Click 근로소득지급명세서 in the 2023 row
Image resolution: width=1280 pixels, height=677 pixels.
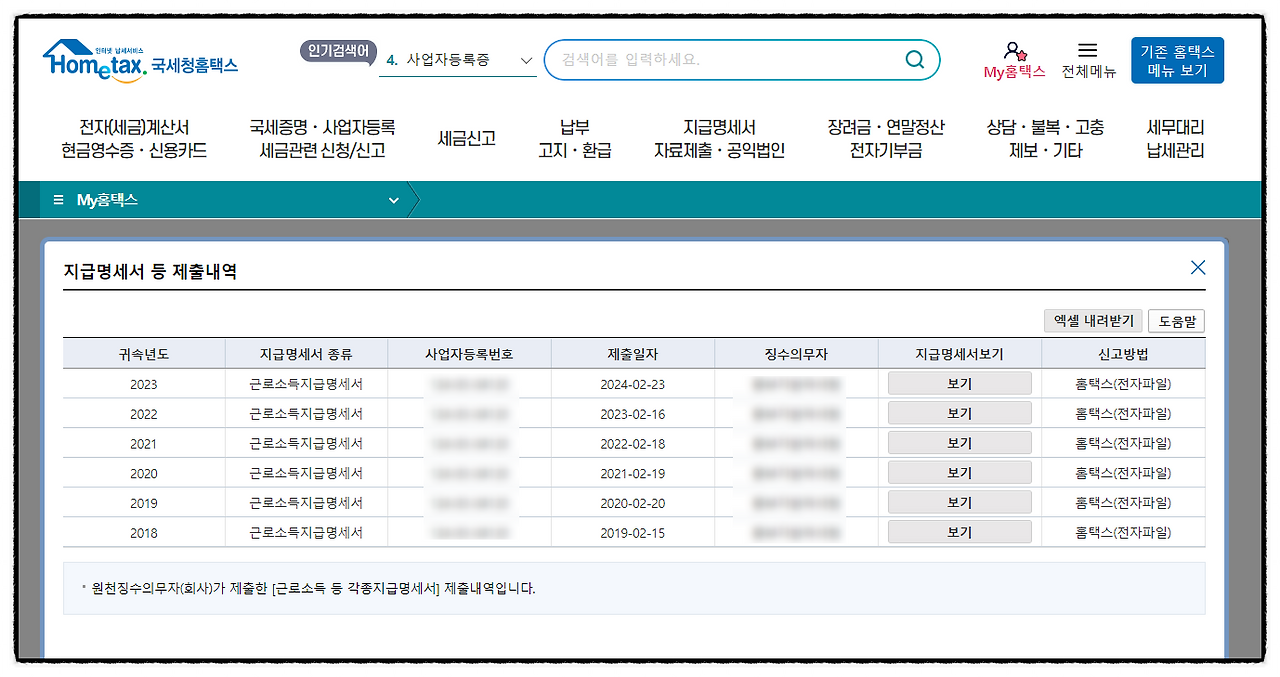[x=306, y=384]
